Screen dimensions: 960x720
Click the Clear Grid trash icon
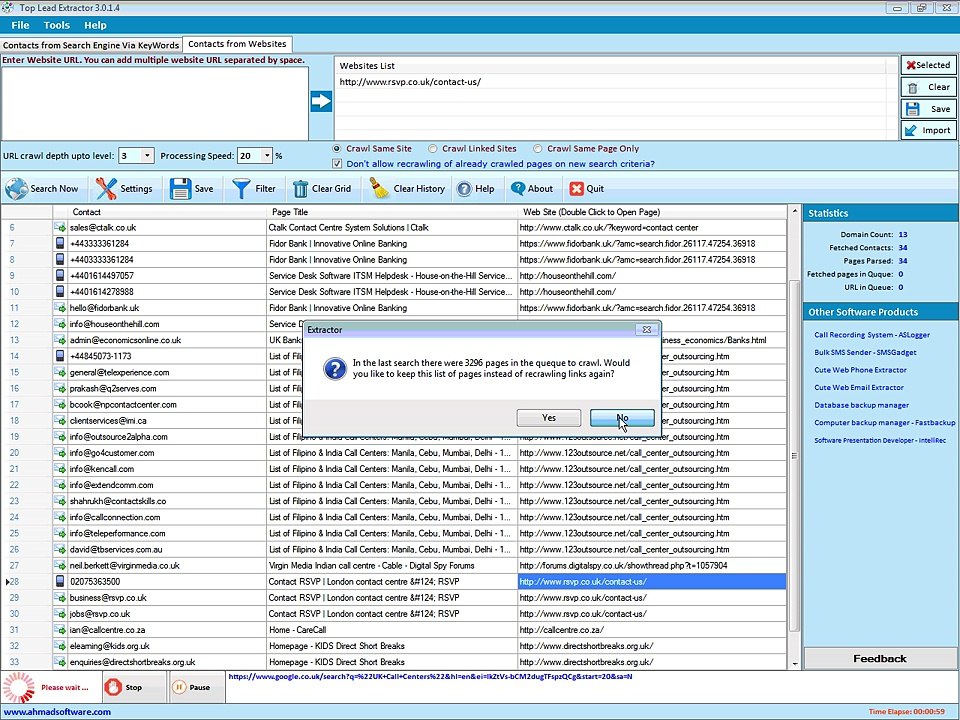[300, 189]
